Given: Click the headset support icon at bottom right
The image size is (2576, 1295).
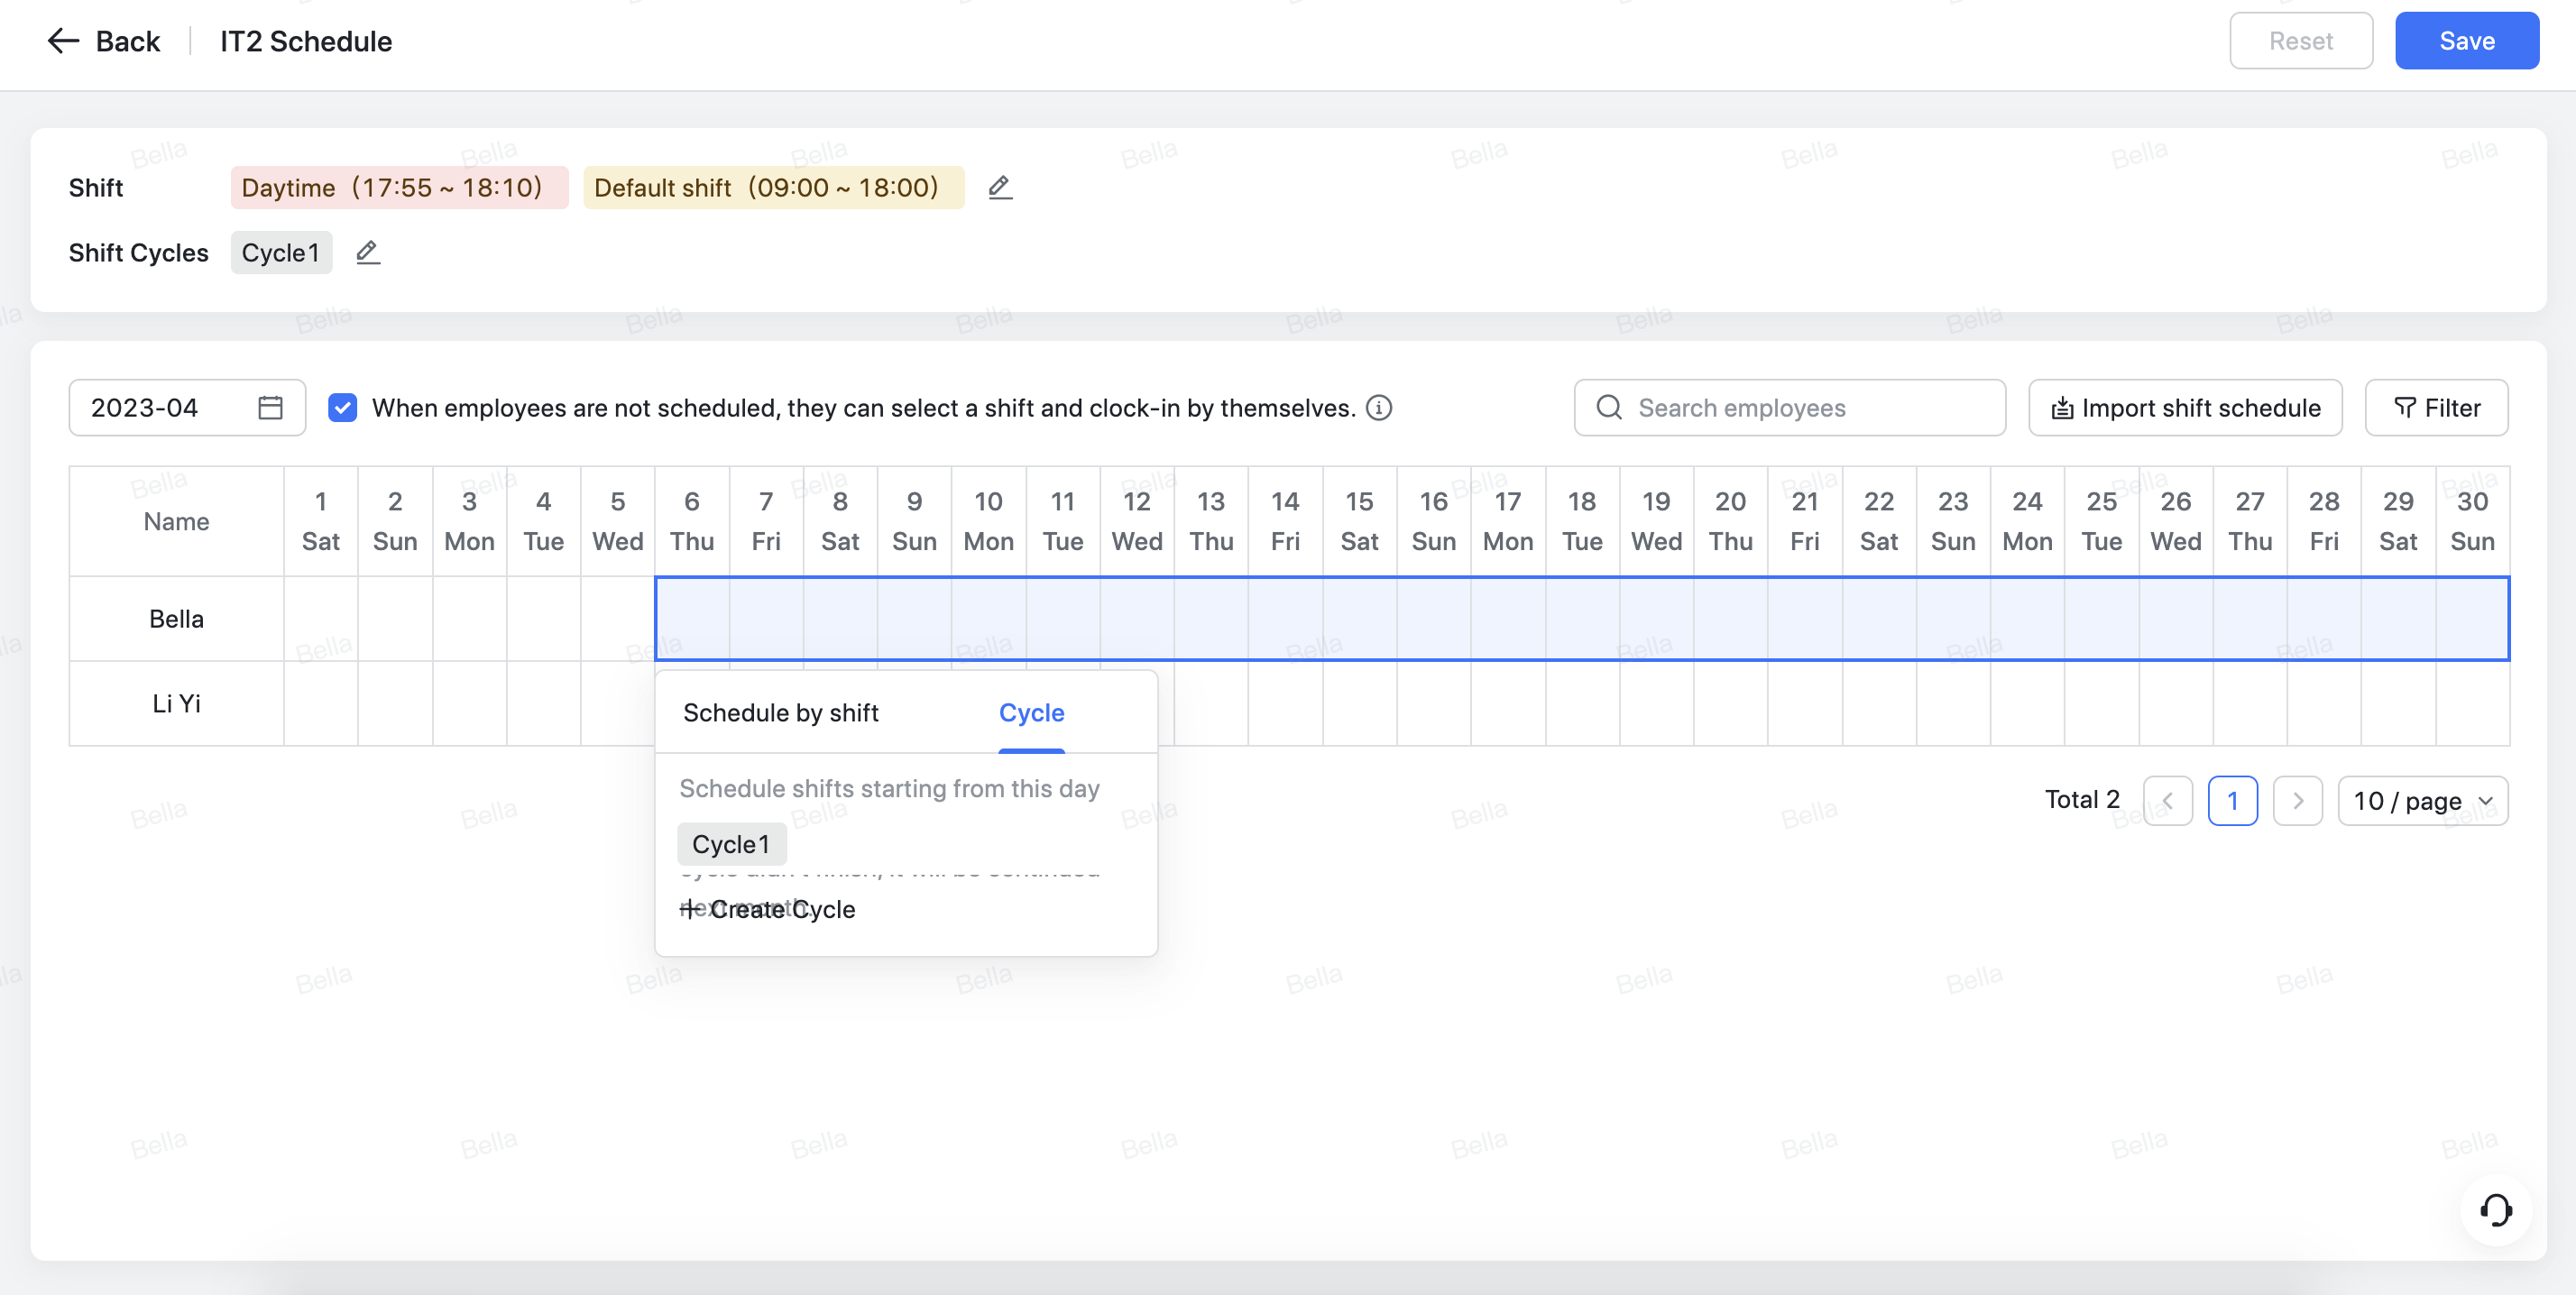Looking at the screenshot, I should (x=2497, y=1210).
